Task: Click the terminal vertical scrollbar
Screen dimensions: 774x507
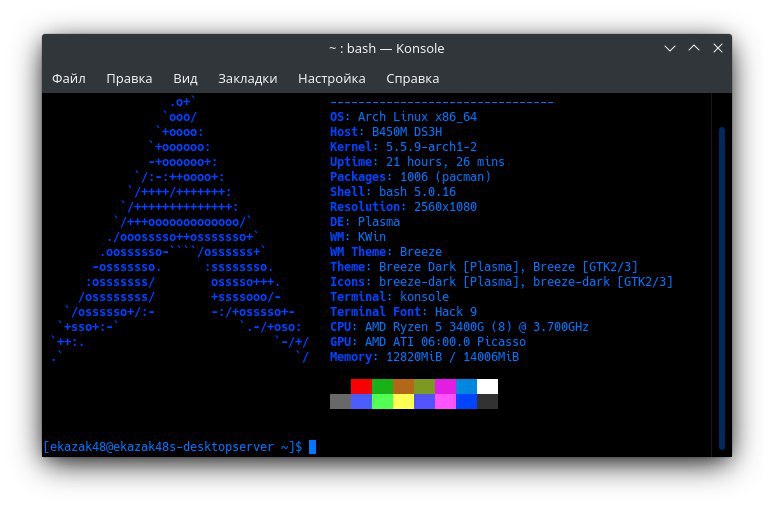Action: coord(722,288)
